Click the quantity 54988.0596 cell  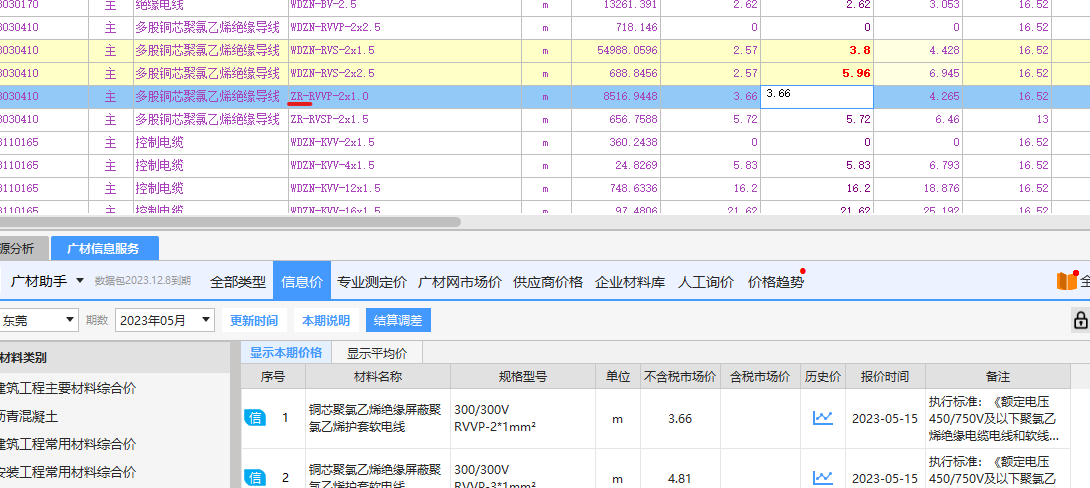(616, 50)
